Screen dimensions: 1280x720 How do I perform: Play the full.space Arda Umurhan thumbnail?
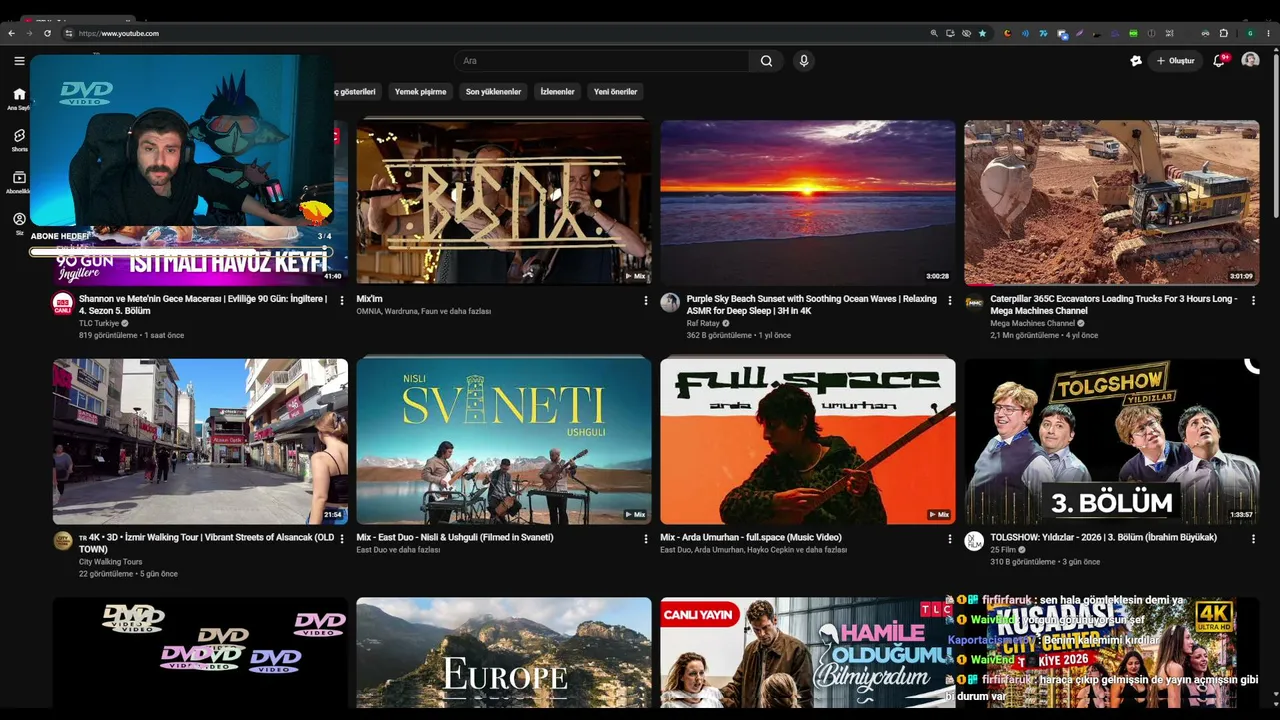808,441
